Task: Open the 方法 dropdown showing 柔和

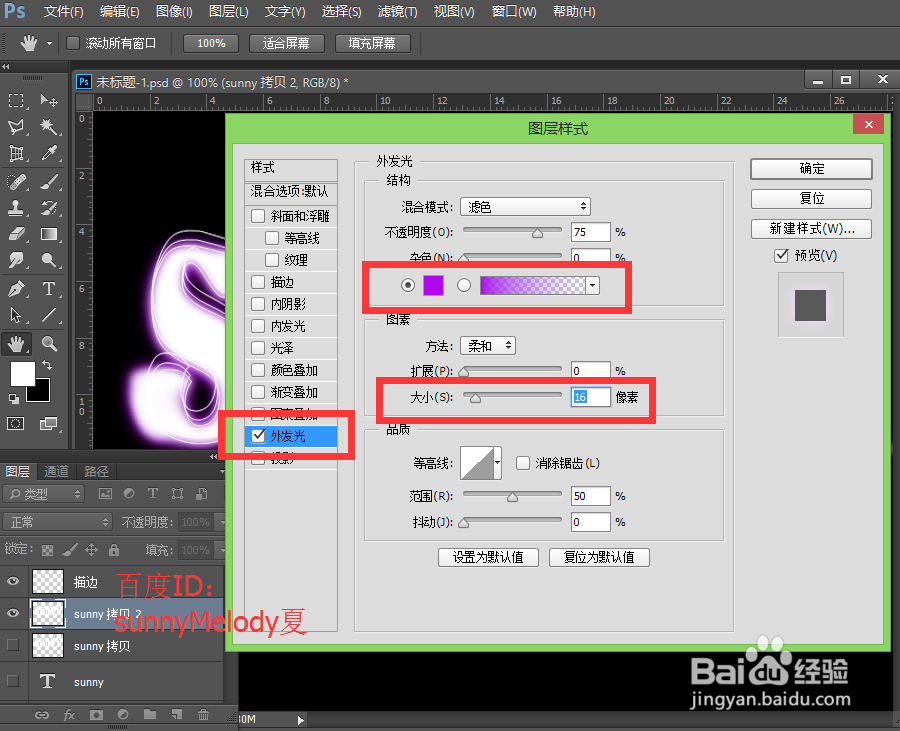Action: coord(487,345)
